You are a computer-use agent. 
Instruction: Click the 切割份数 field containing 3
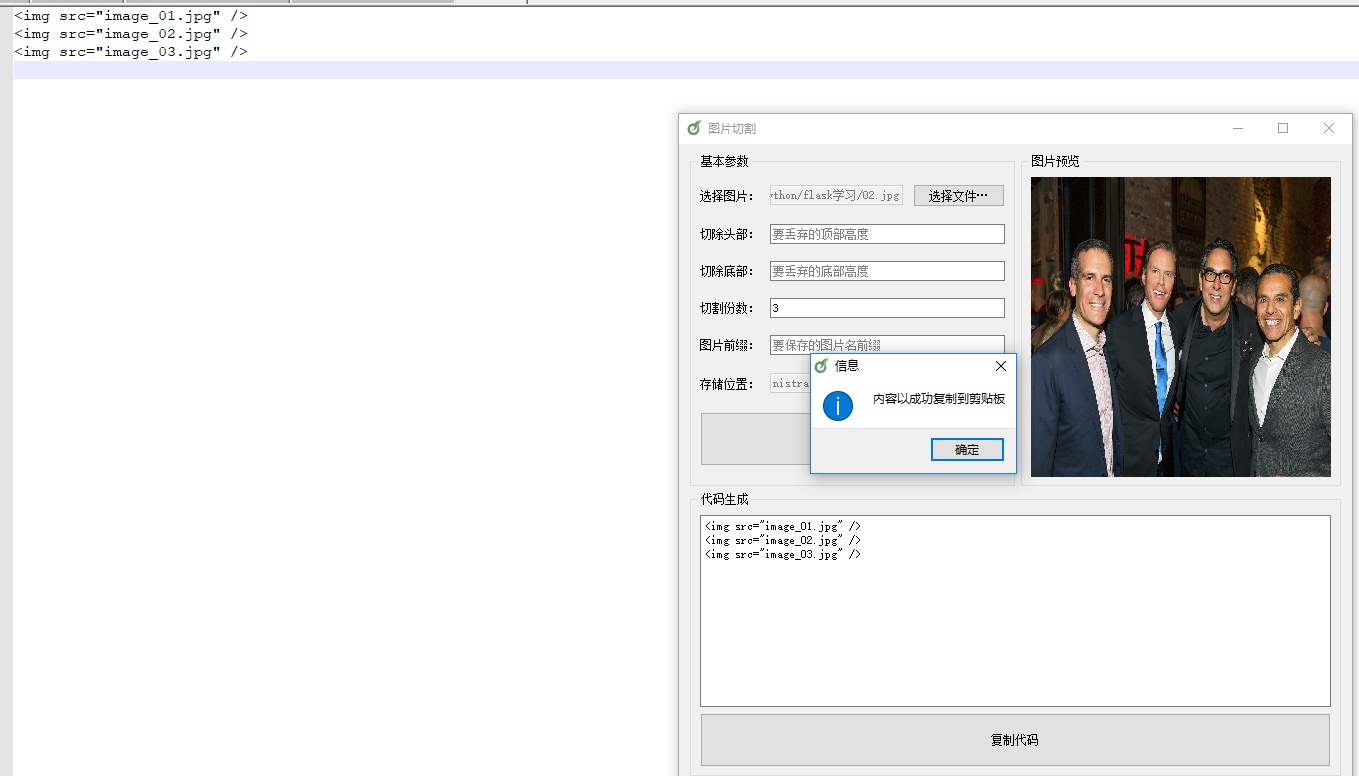pyautogui.click(x=886, y=308)
